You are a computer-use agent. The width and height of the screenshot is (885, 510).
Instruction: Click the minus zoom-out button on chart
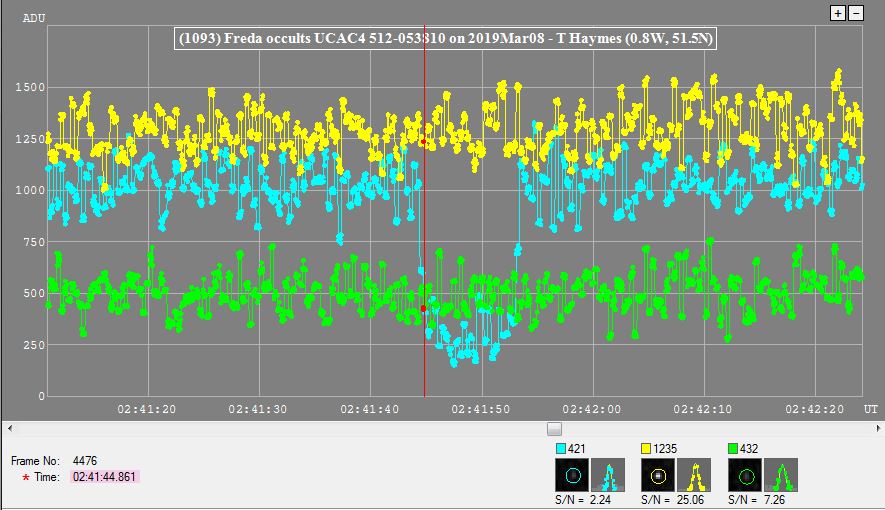[856, 13]
